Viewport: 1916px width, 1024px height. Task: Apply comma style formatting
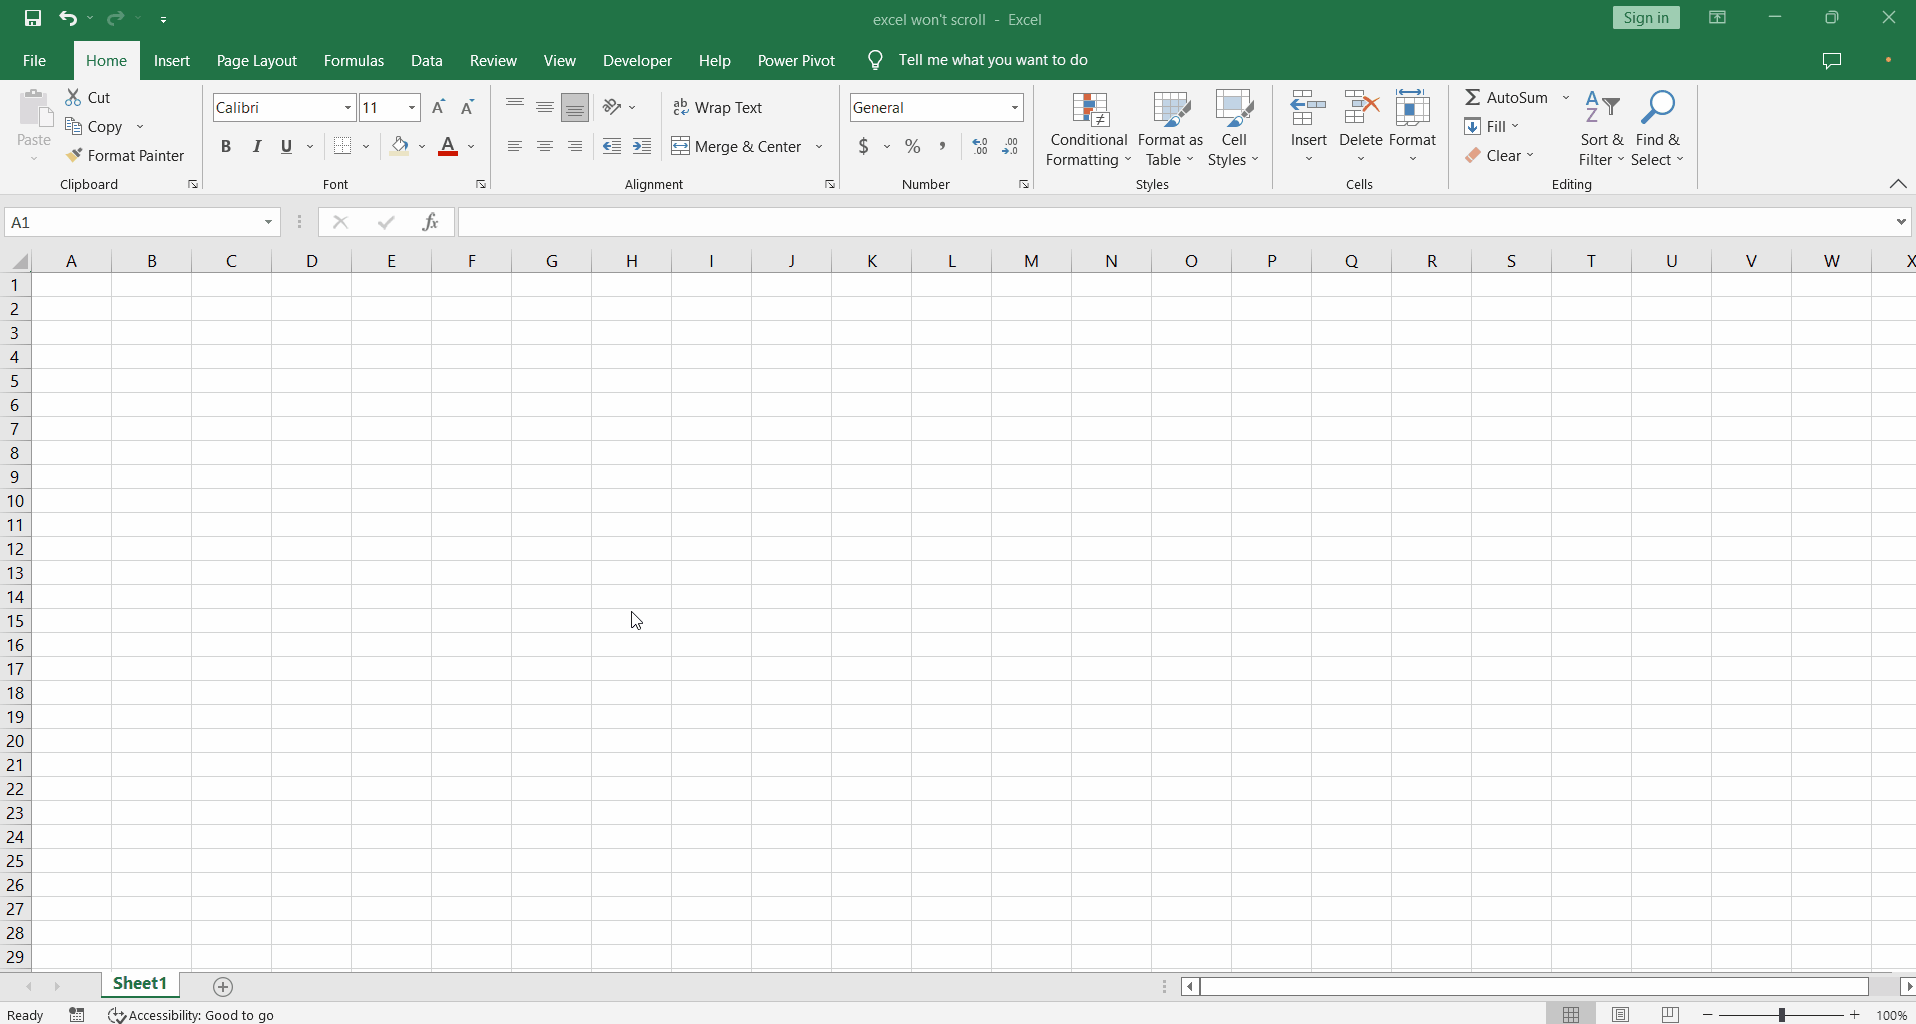click(x=944, y=146)
